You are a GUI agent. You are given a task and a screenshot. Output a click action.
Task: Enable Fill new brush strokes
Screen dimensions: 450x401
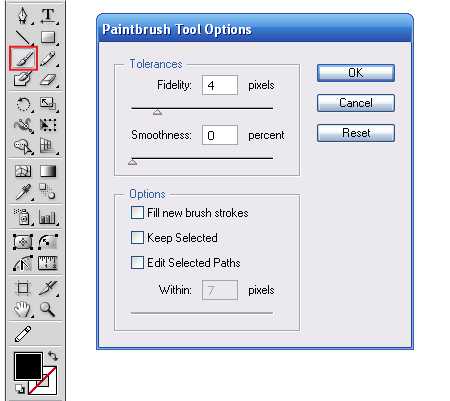click(137, 213)
